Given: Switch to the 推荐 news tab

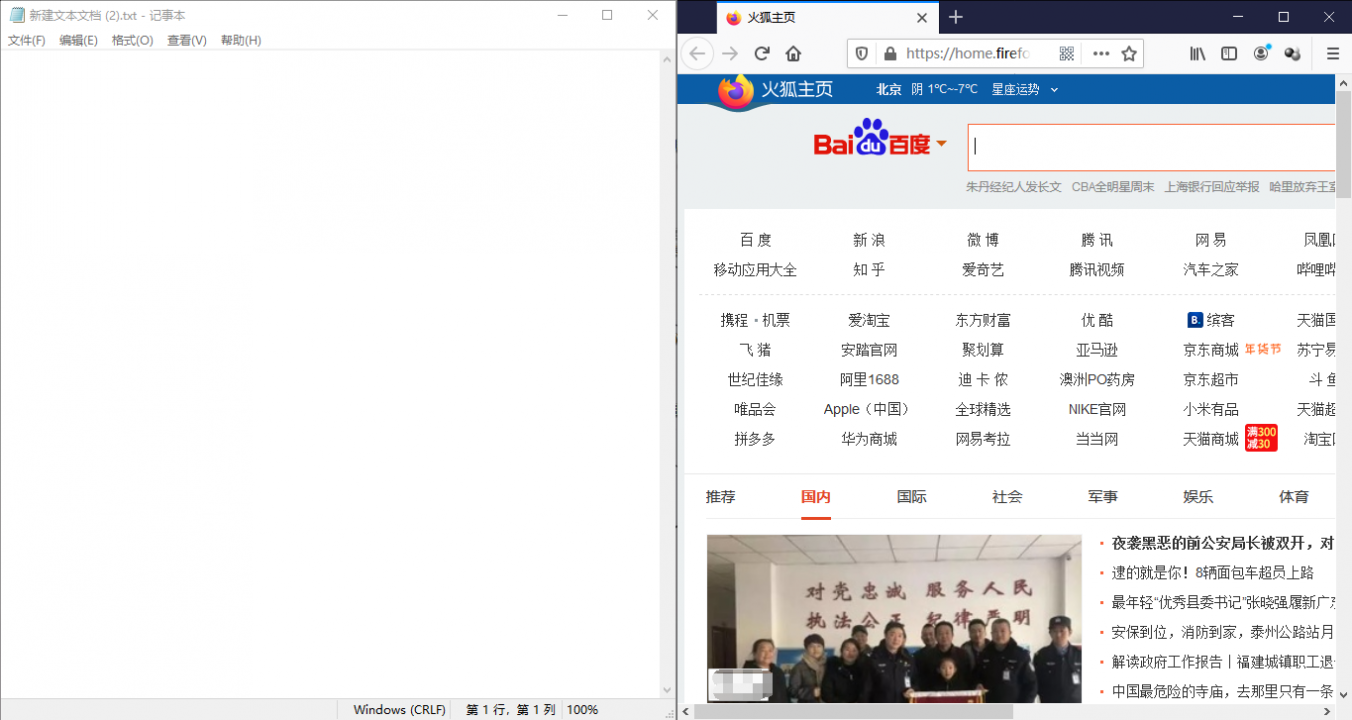Looking at the screenshot, I should pyautogui.click(x=720, y=496).
